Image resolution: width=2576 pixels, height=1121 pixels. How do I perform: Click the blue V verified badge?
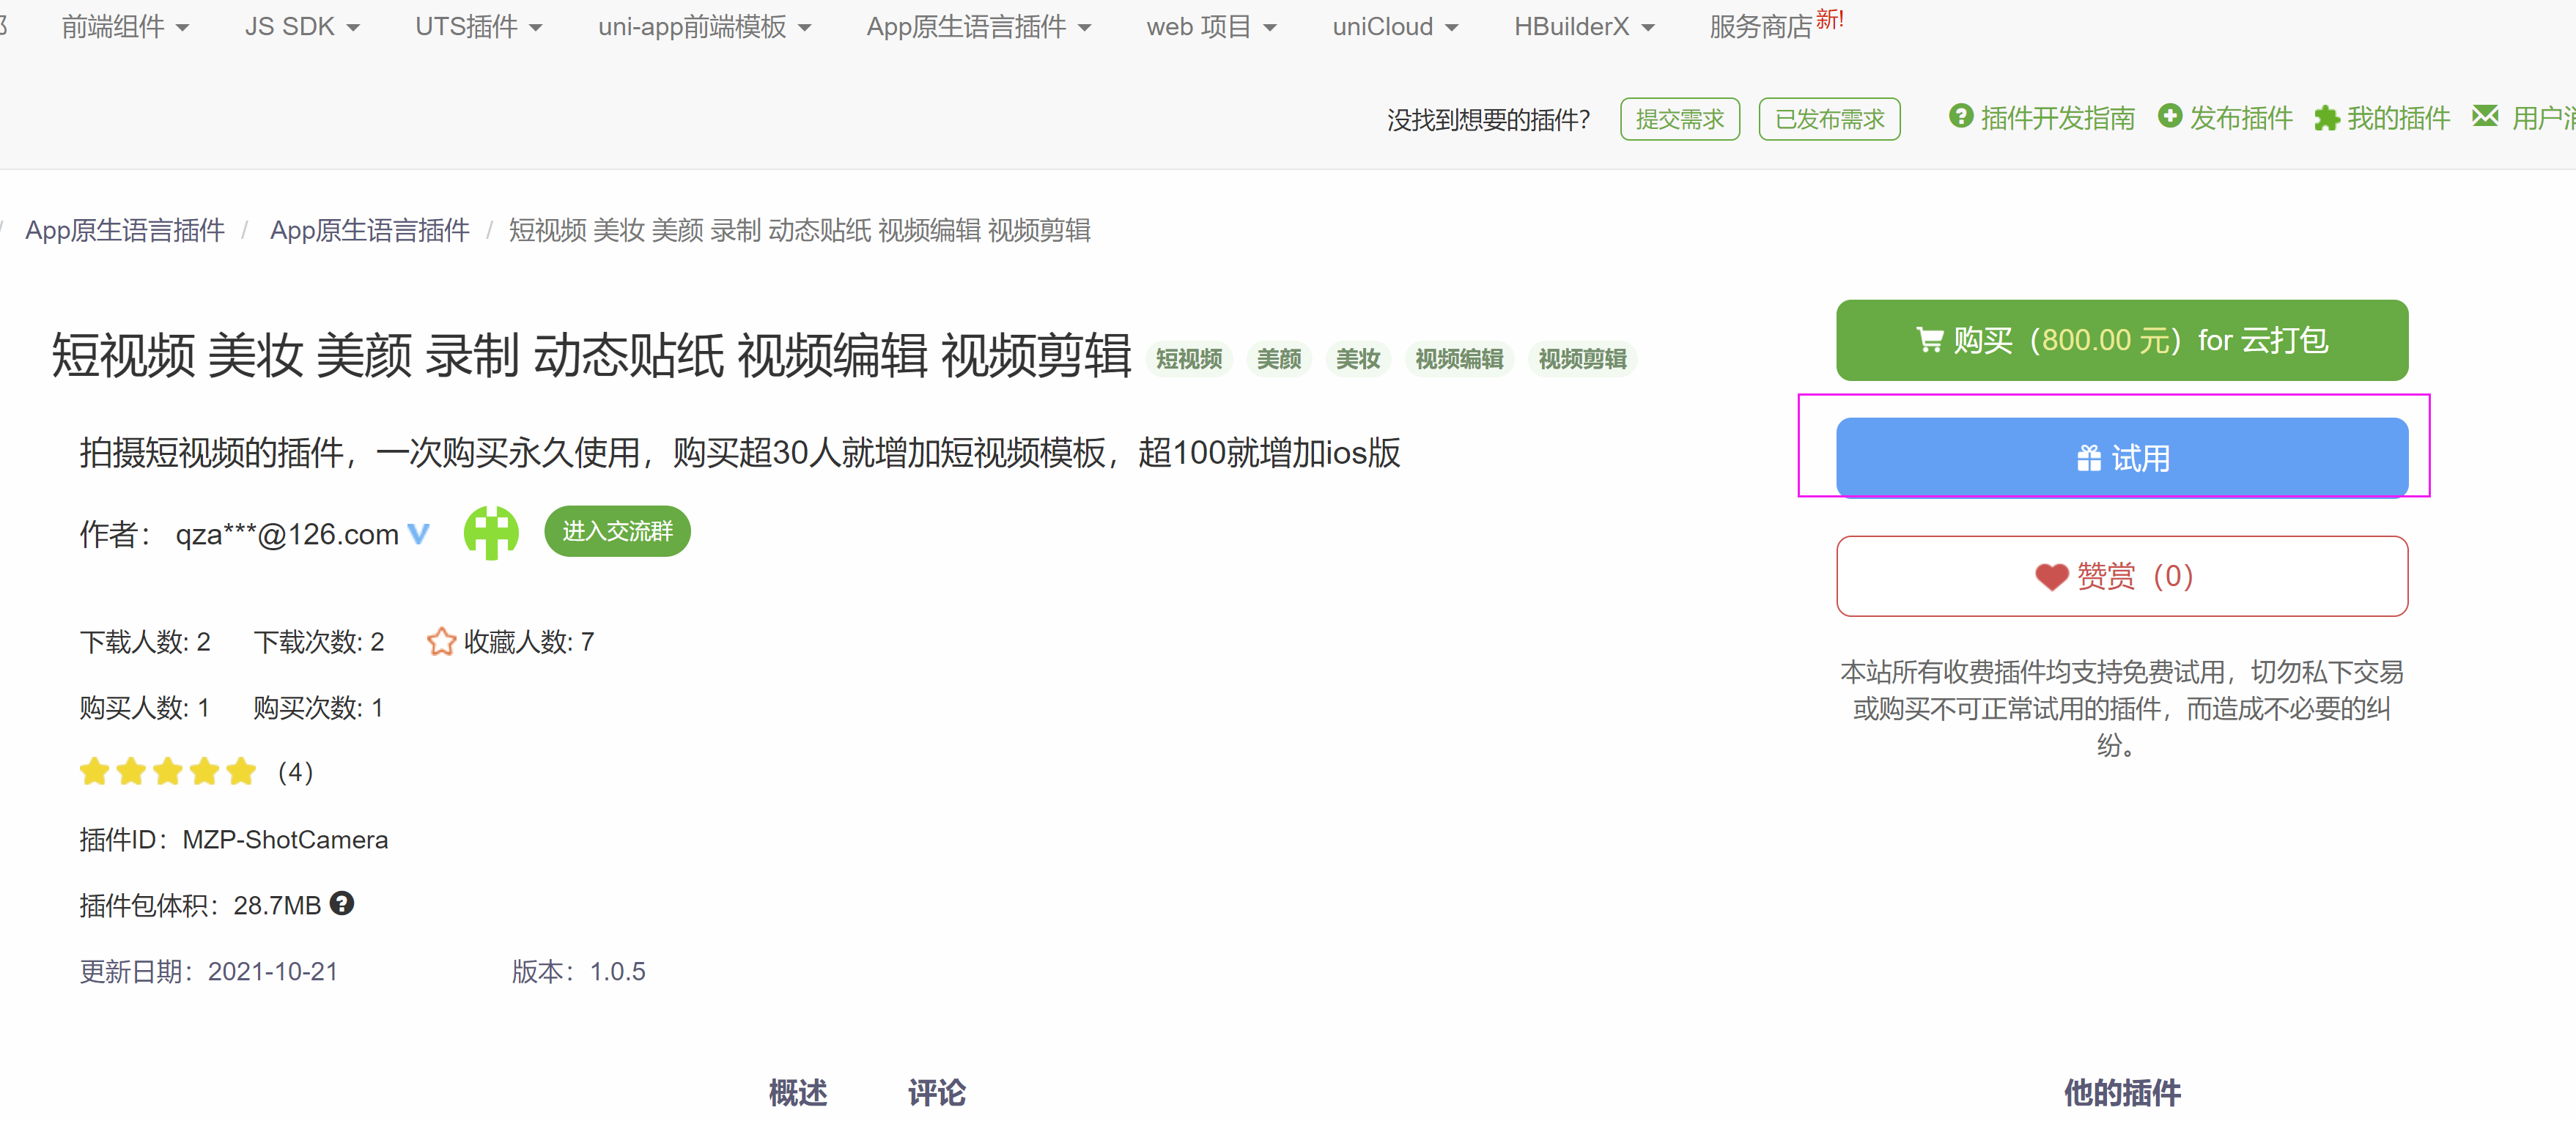coord(418,534)
